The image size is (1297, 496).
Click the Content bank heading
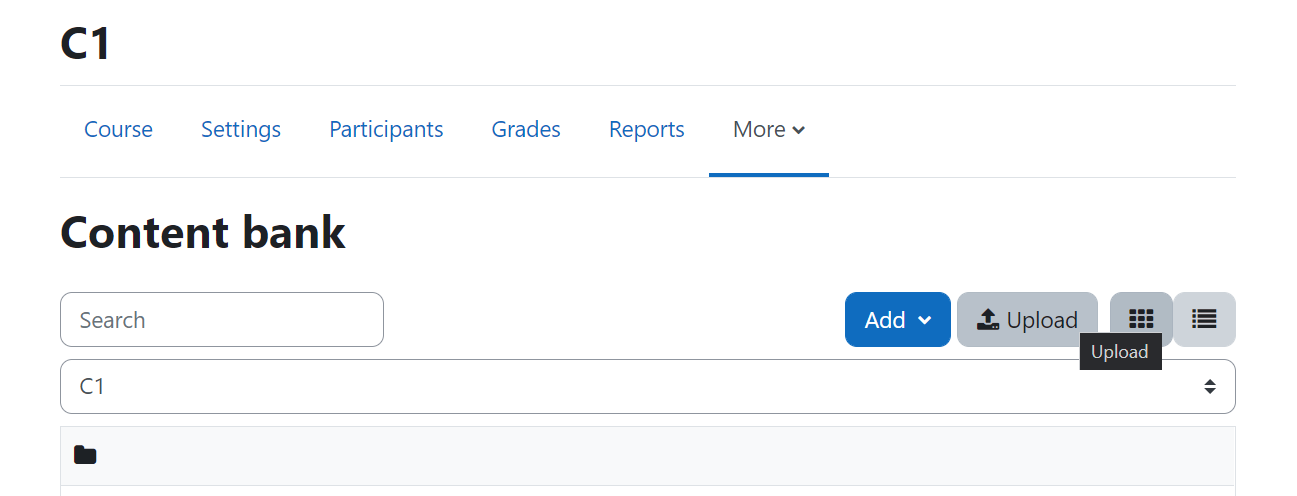point(203,232)
